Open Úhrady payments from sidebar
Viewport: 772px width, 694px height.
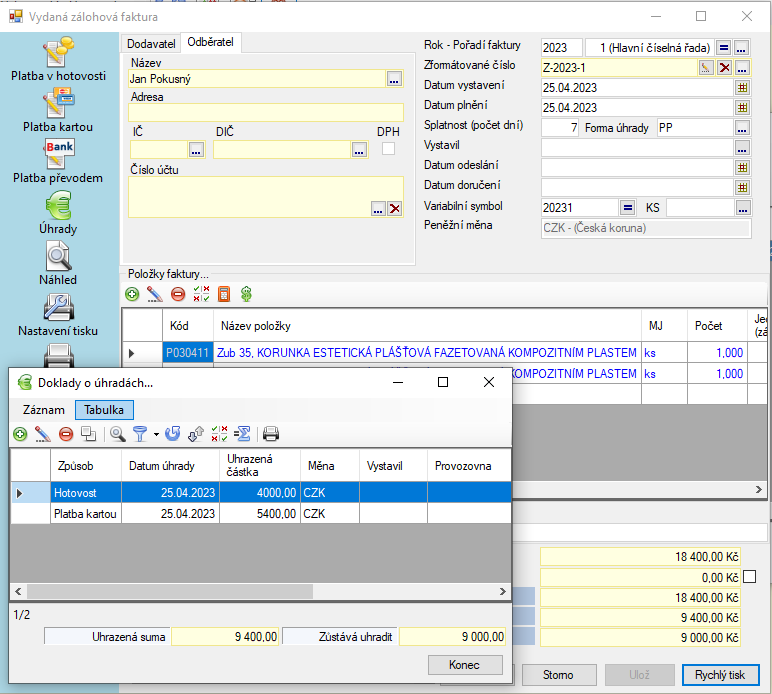58,213
